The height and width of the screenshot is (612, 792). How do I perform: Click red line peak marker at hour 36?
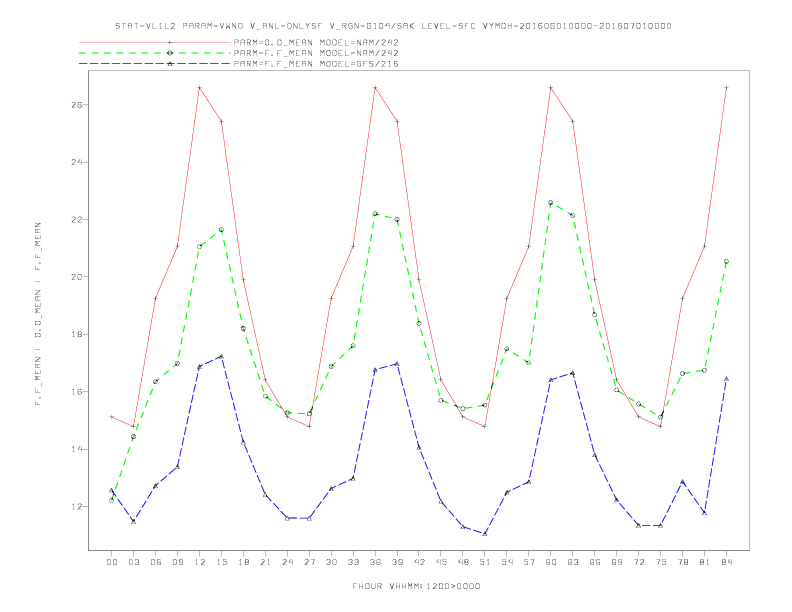(x=375, y=88)
